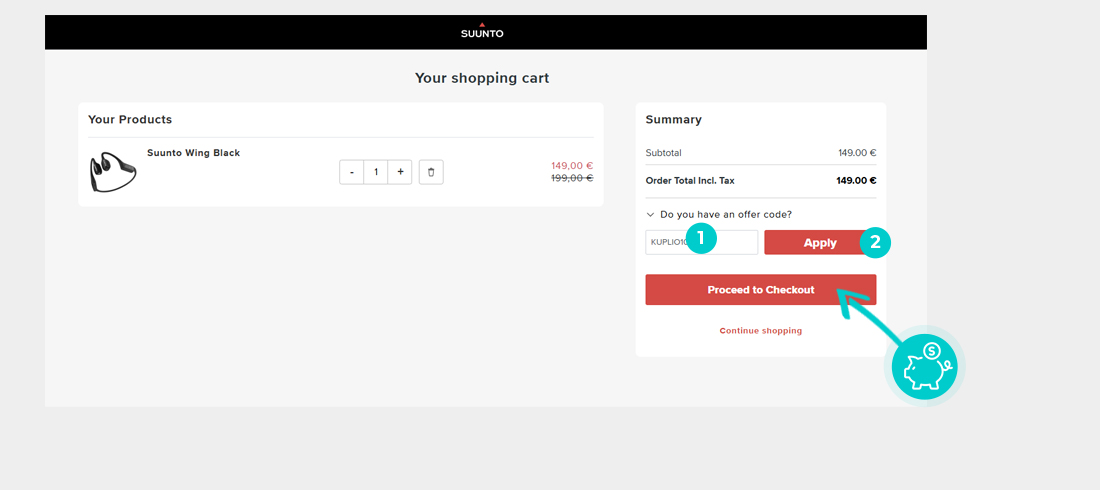Viewport: 1100px width, 490px height.
Task: Click the Your Products heading
Action: tap(130, 119)
